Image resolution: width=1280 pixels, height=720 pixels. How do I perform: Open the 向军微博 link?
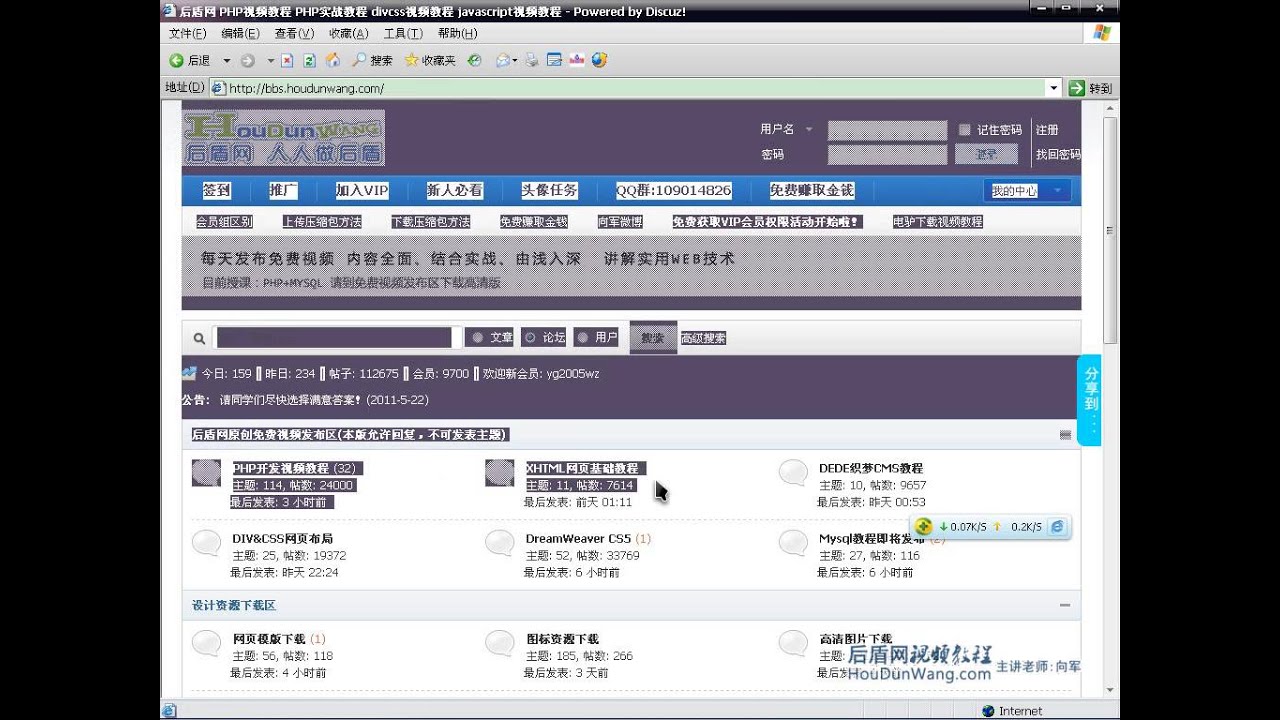point(620,222)
